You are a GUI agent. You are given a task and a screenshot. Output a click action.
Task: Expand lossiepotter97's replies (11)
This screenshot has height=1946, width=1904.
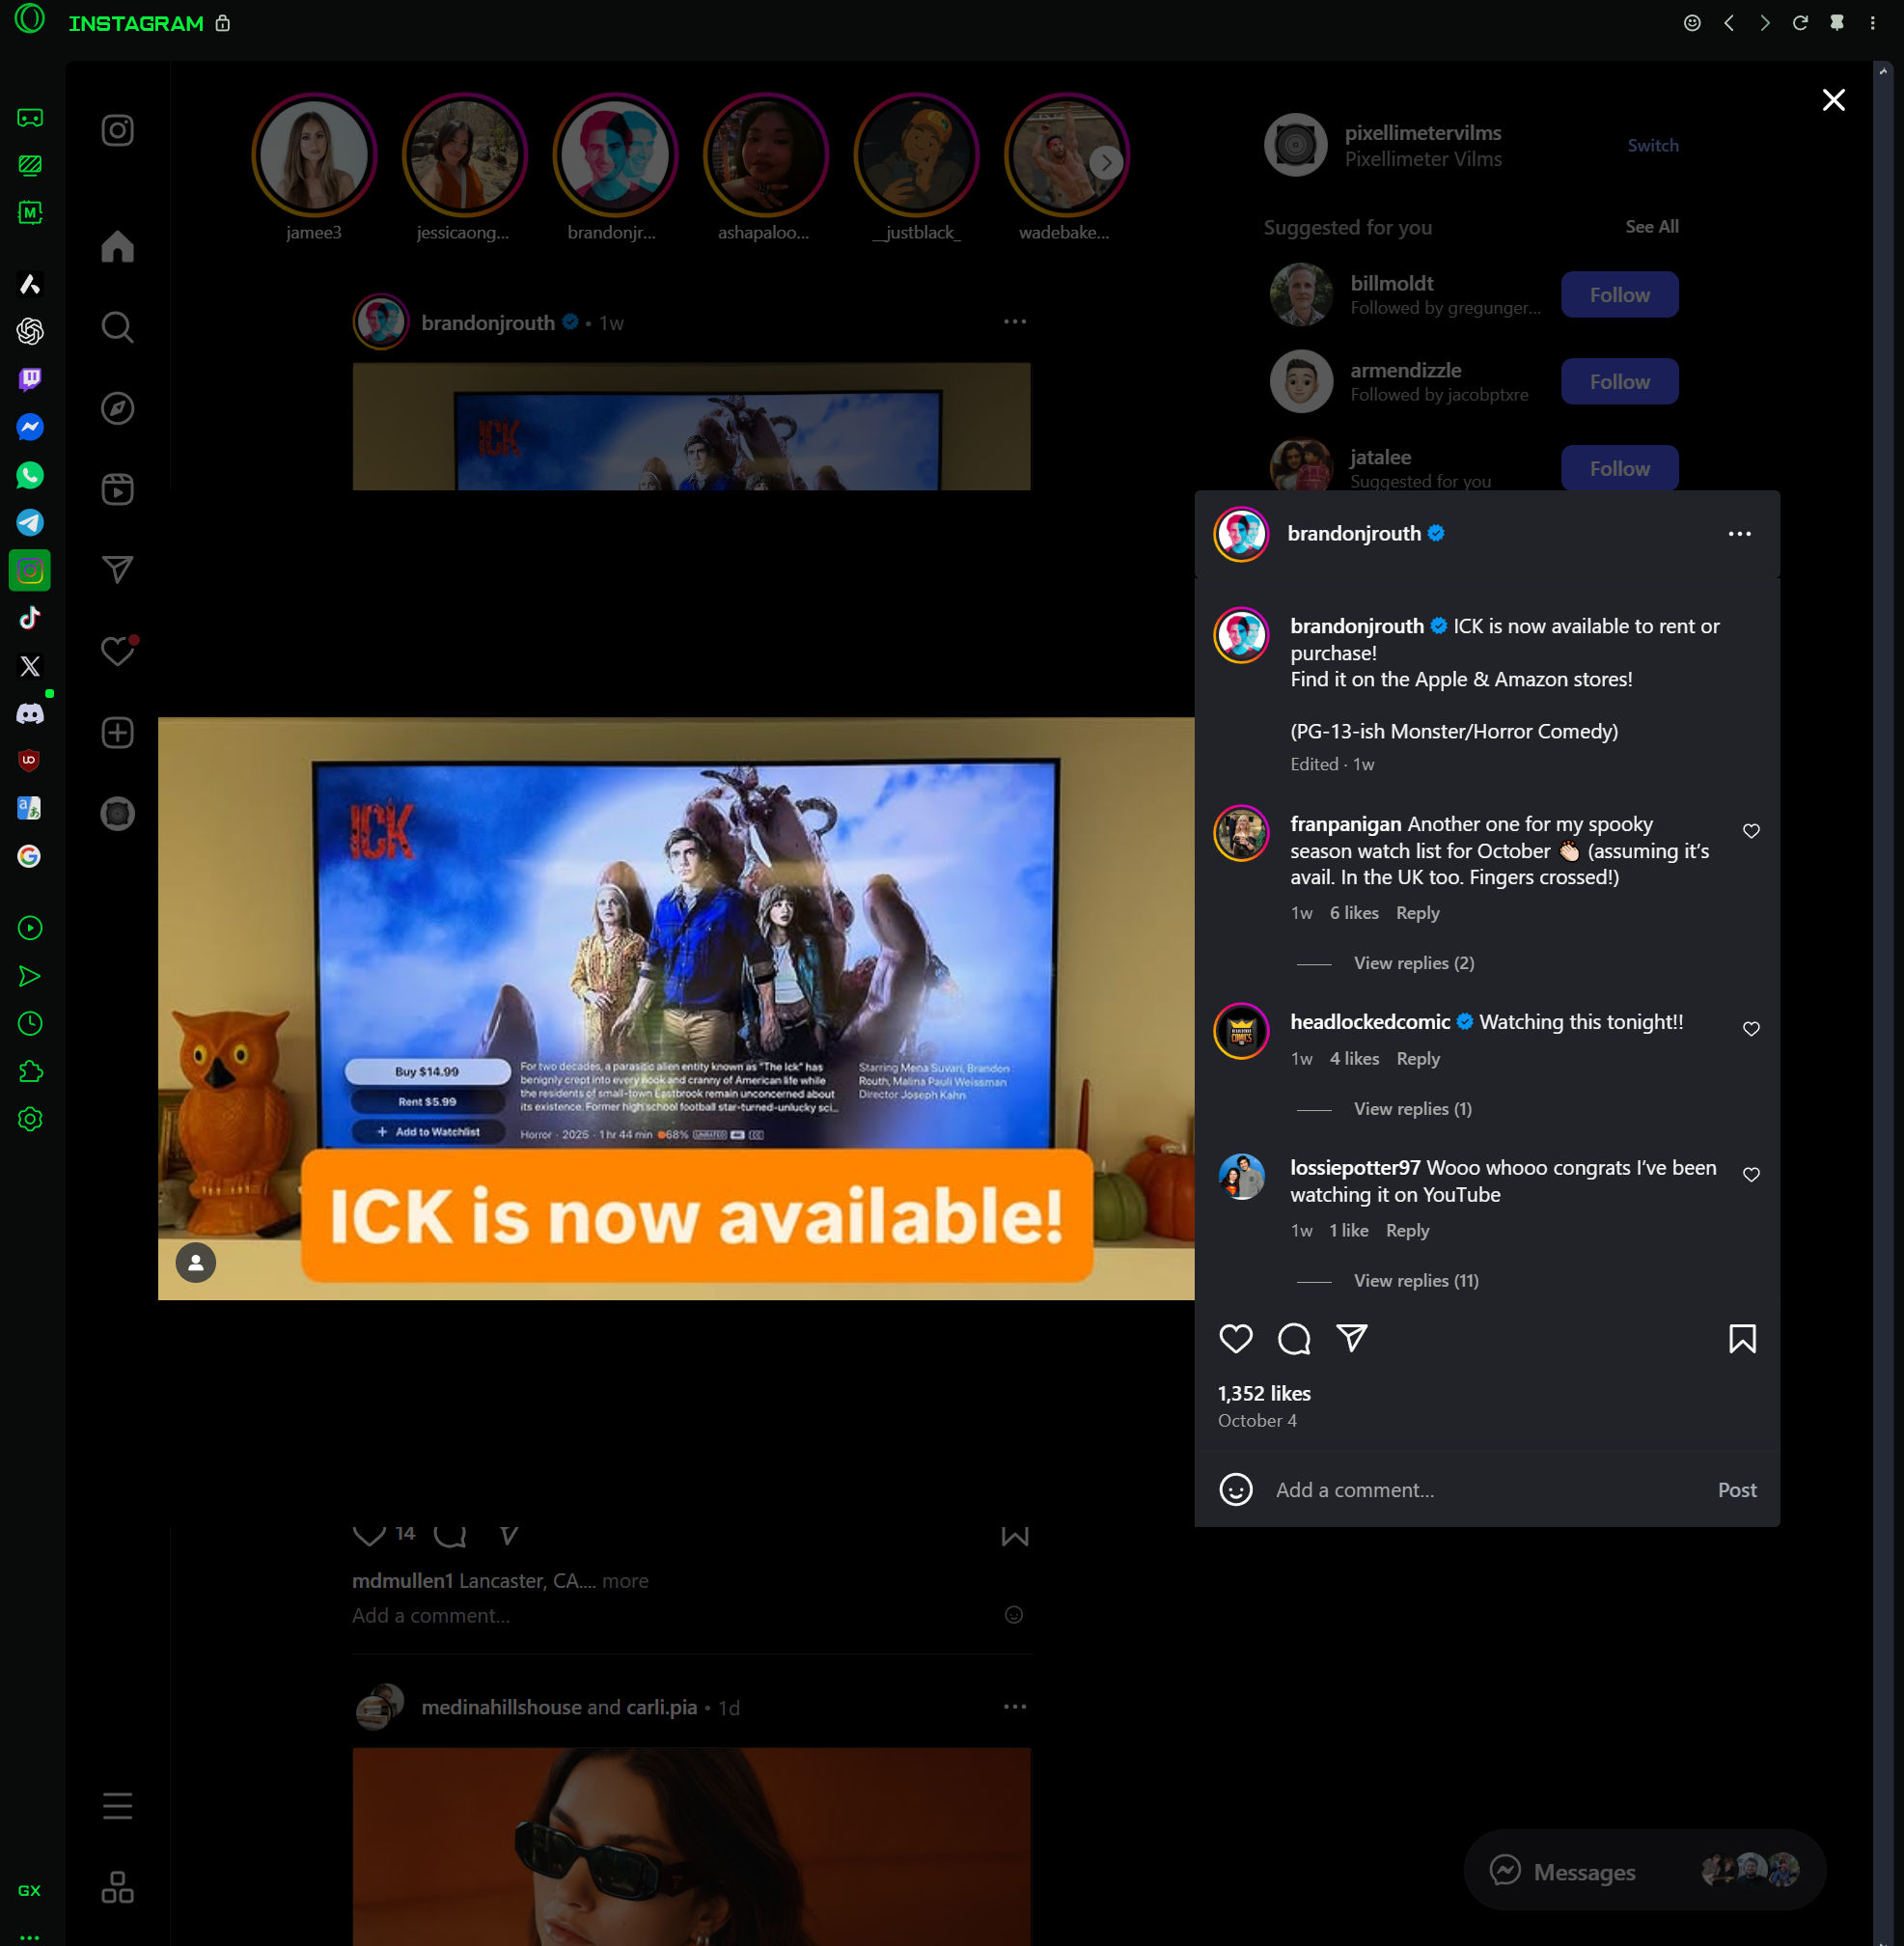(1415, 1281)
